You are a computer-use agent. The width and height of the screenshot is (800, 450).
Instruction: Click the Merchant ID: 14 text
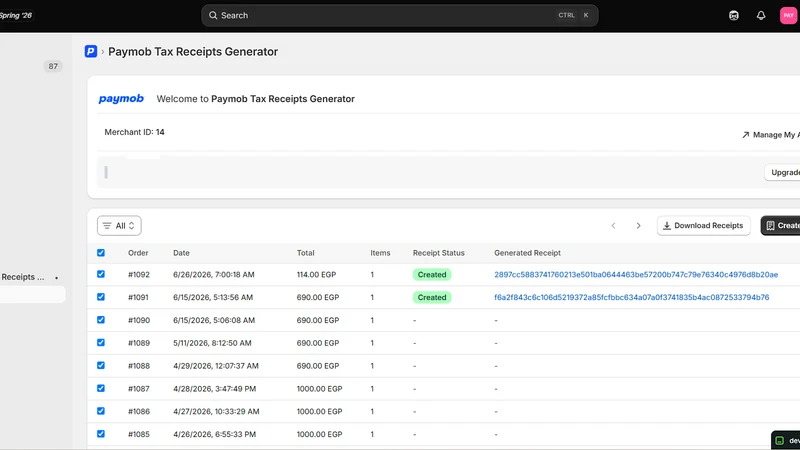pyautogui.click(x=134, y=132)
